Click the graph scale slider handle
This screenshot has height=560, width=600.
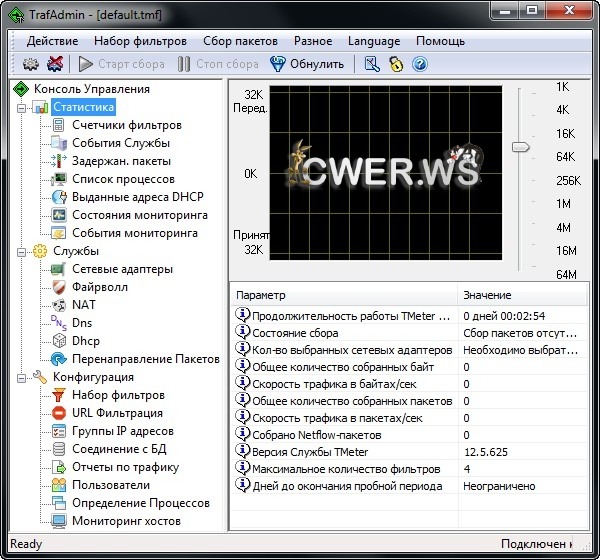(520, 148)
